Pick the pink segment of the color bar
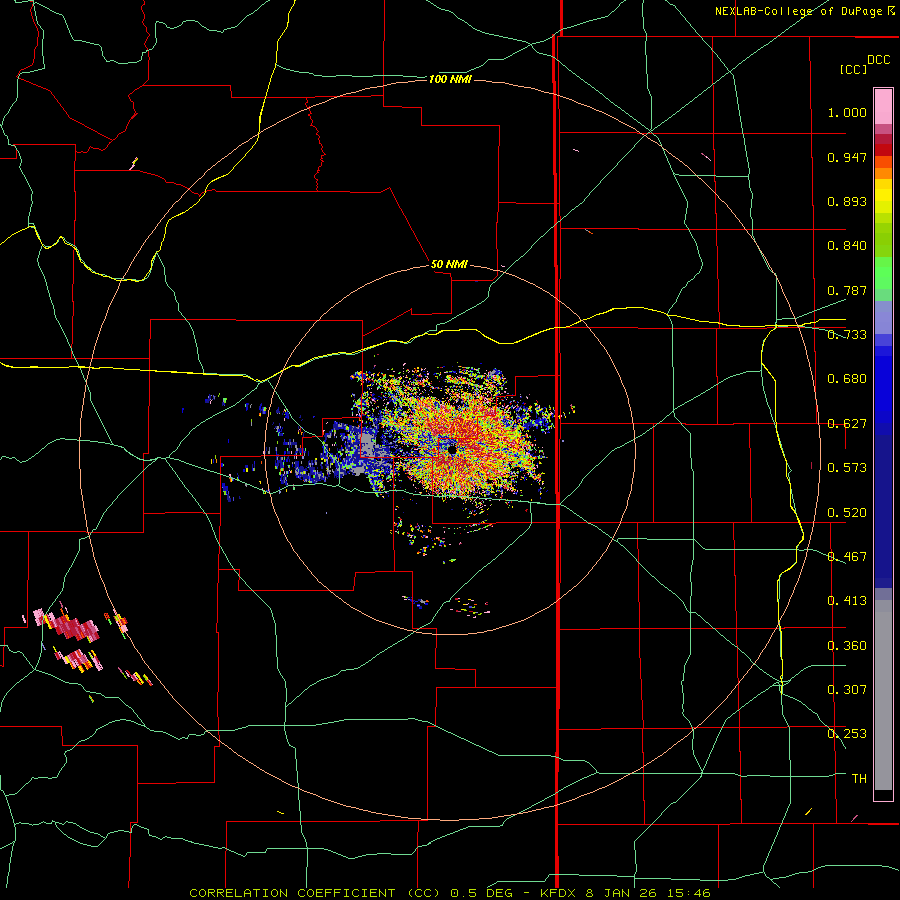Viewport: 900px width, 900px height. pyautogui.click(x=883, y=106)
